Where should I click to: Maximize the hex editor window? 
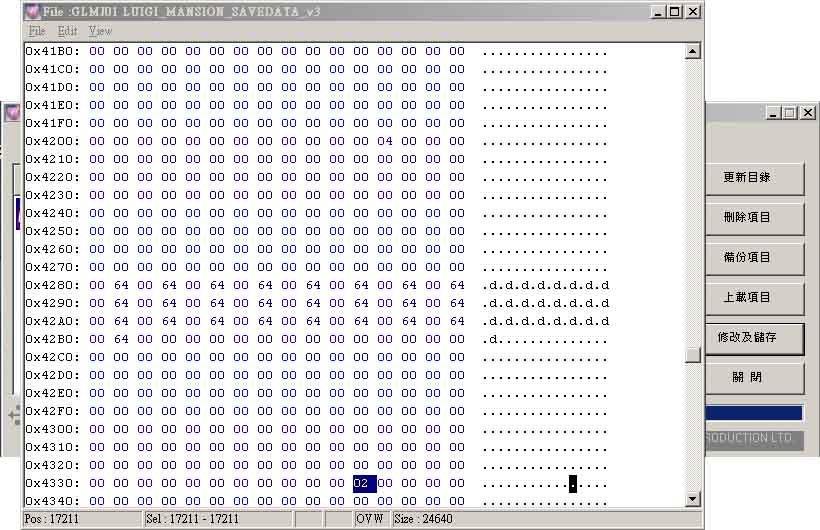(675, 12)
